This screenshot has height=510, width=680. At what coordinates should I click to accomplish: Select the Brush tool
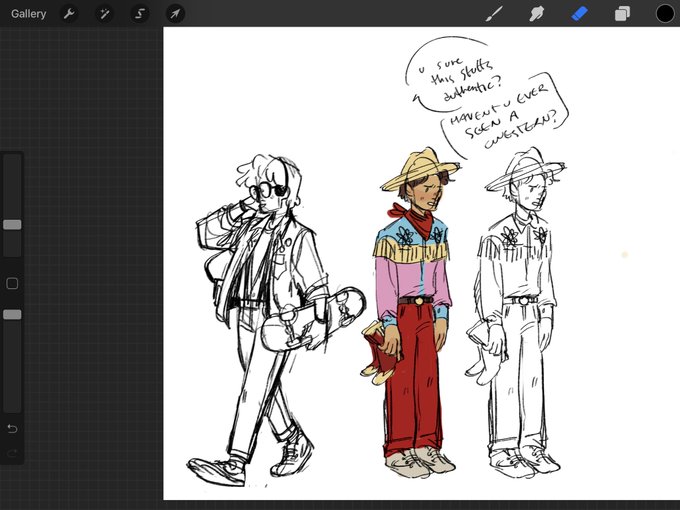click(x=494, y=14)
